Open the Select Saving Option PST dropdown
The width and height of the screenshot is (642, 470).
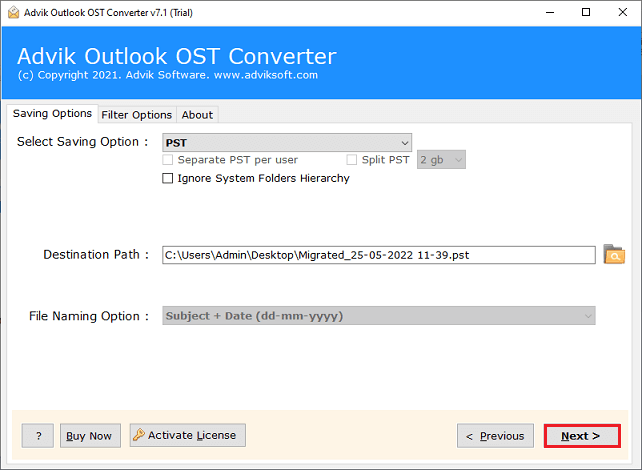click(287, 142)
